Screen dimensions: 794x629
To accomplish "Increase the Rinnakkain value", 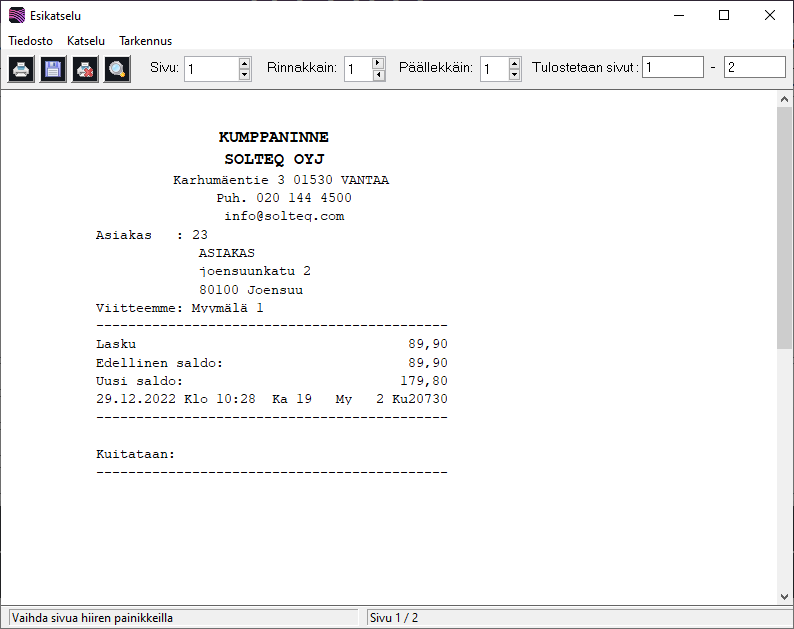I will tap(378, 63).
